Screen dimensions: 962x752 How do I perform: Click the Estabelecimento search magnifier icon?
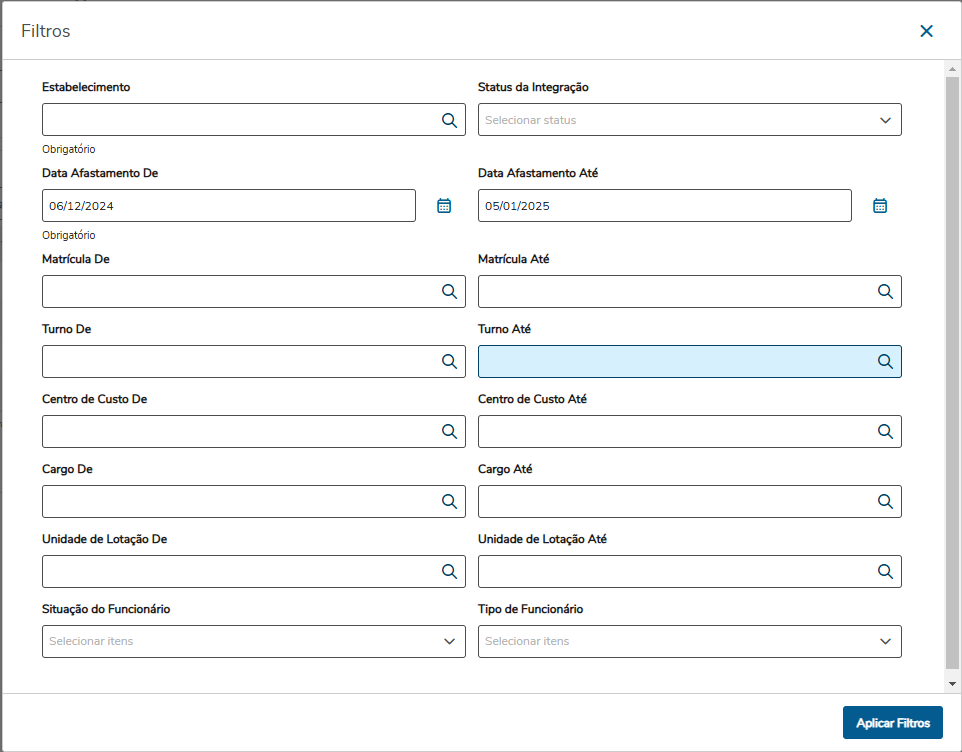click(449, 120)
